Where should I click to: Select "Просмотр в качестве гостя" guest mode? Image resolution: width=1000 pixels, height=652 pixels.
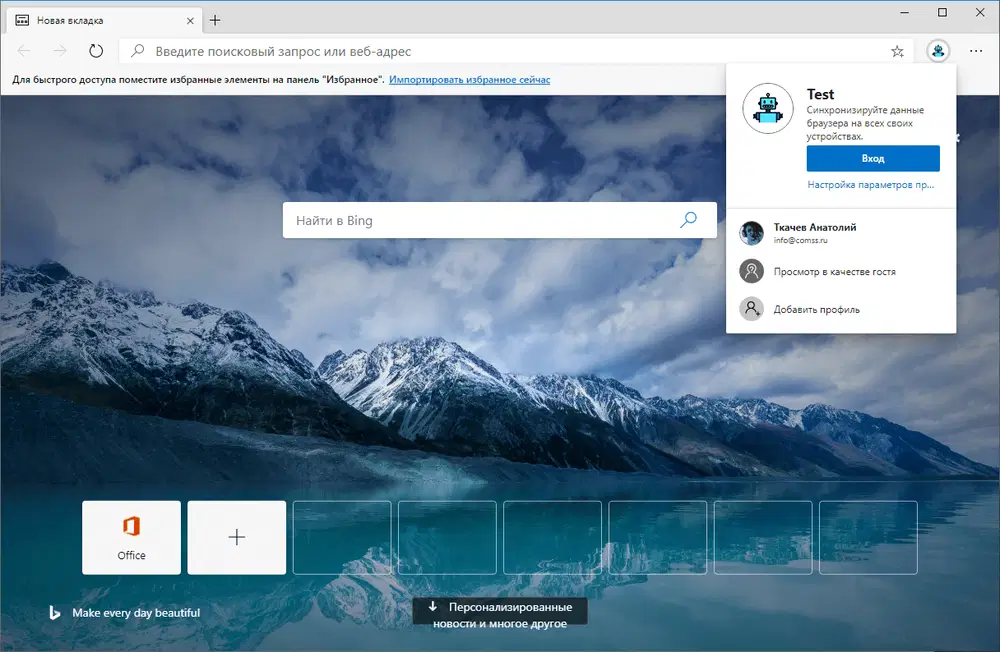[836, 270]
